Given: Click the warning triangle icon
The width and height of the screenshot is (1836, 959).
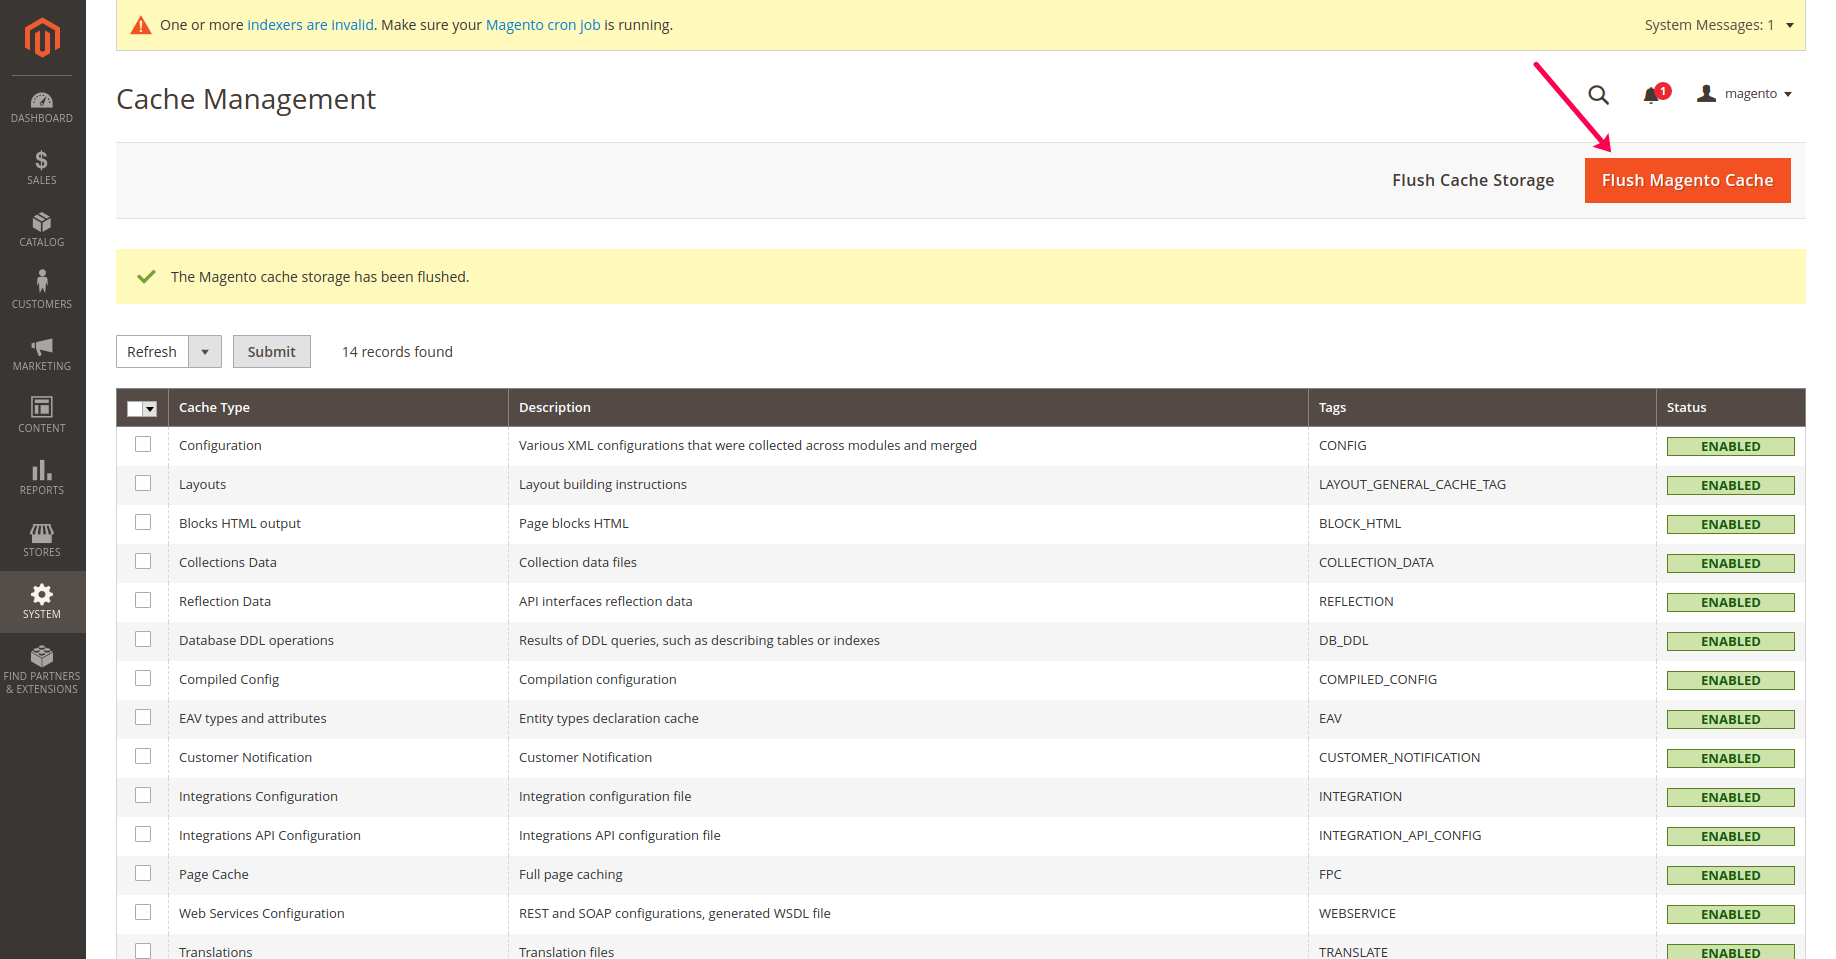Looking at the screenshot, I should [141, 25].
